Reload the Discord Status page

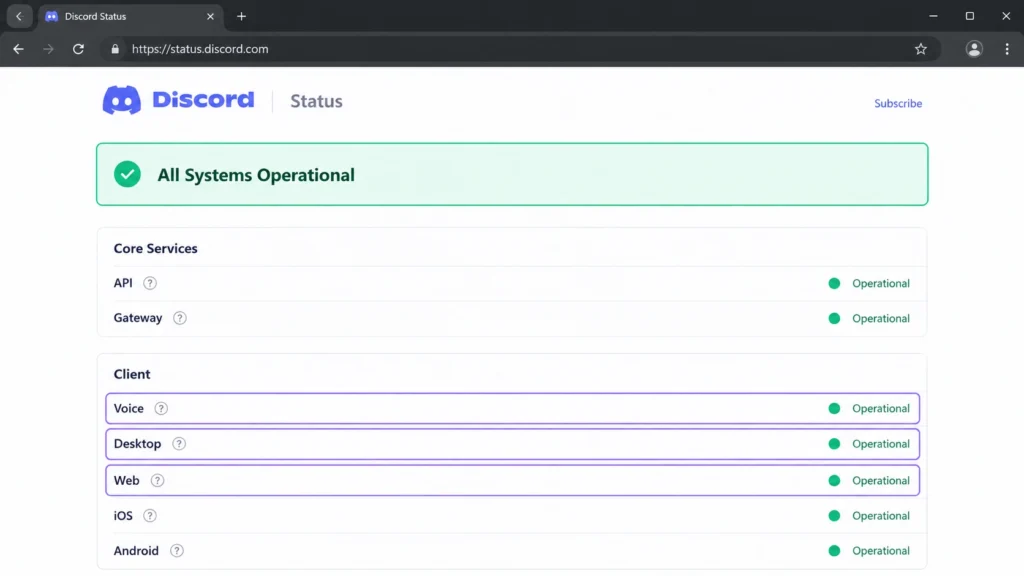[78, 49]
